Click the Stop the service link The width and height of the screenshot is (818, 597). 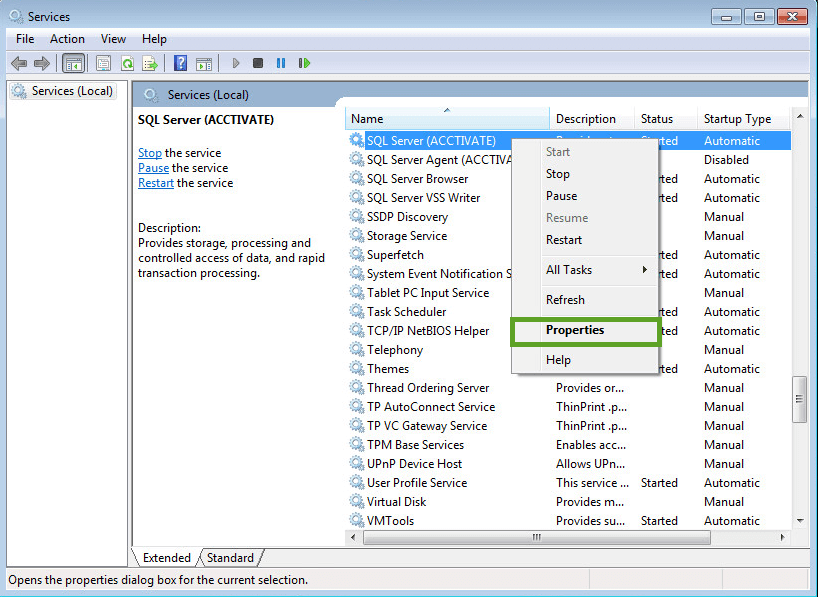pyautogui.click(x=150, y=153)
